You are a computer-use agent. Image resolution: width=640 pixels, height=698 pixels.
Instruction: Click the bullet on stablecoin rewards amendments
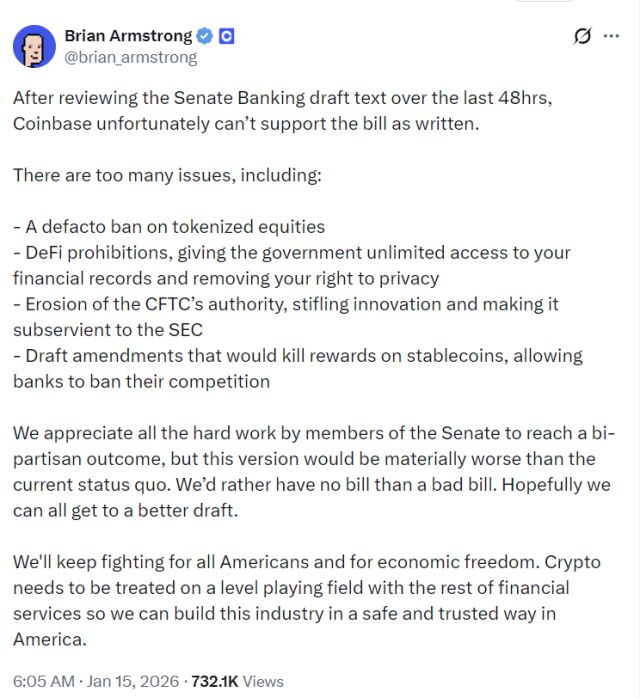[x=297, y=368]
